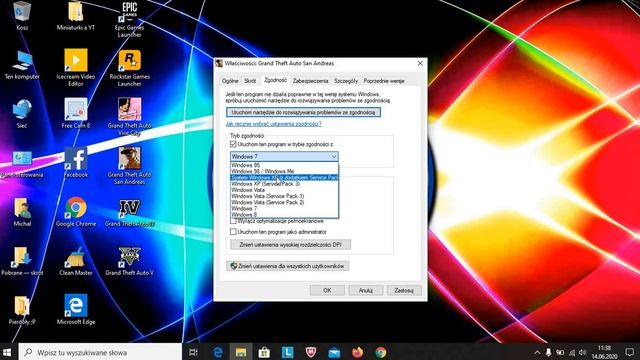Open the notification center icon
This screenshot has height=360, width=640.
point(630,352)
